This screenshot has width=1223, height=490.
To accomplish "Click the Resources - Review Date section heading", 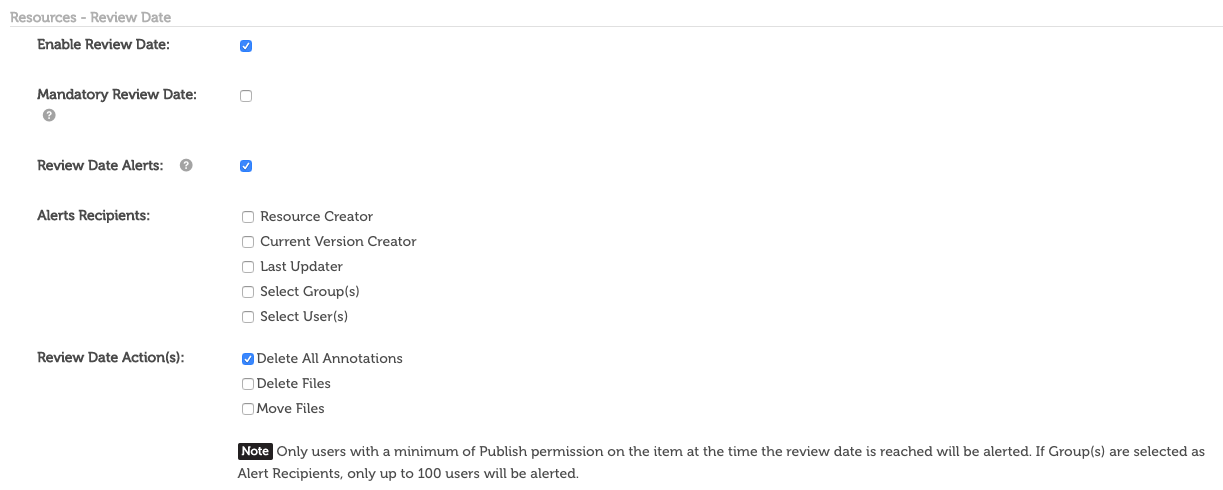I will tap(90, 17).
